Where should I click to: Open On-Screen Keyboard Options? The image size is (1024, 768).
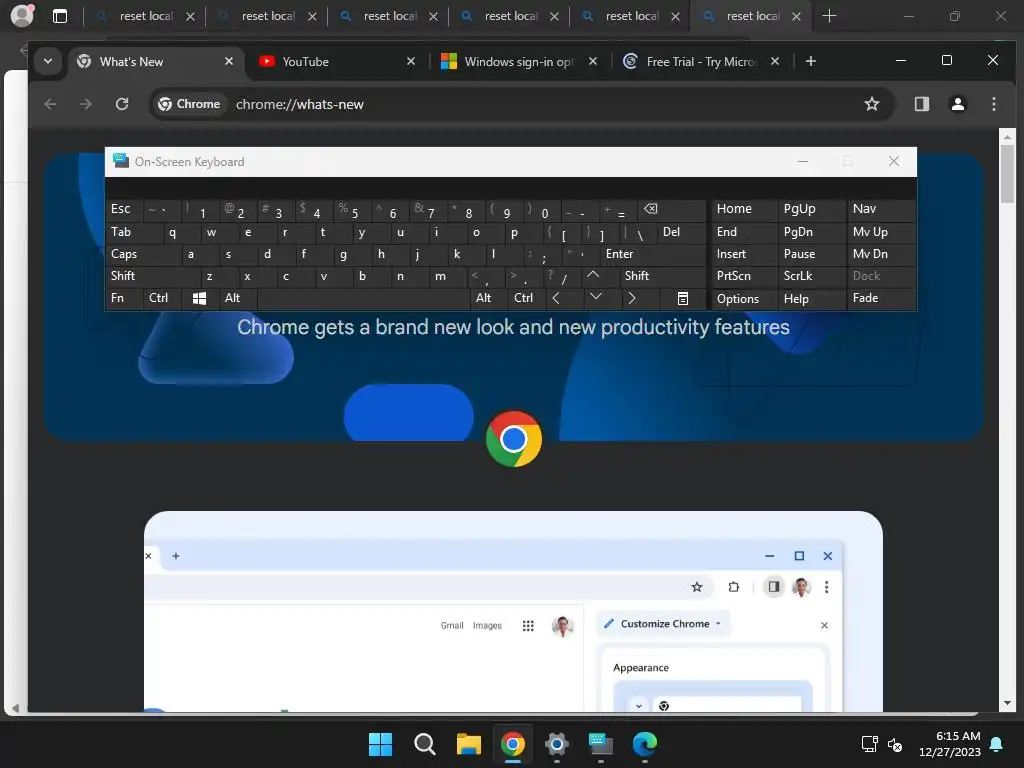744,298
